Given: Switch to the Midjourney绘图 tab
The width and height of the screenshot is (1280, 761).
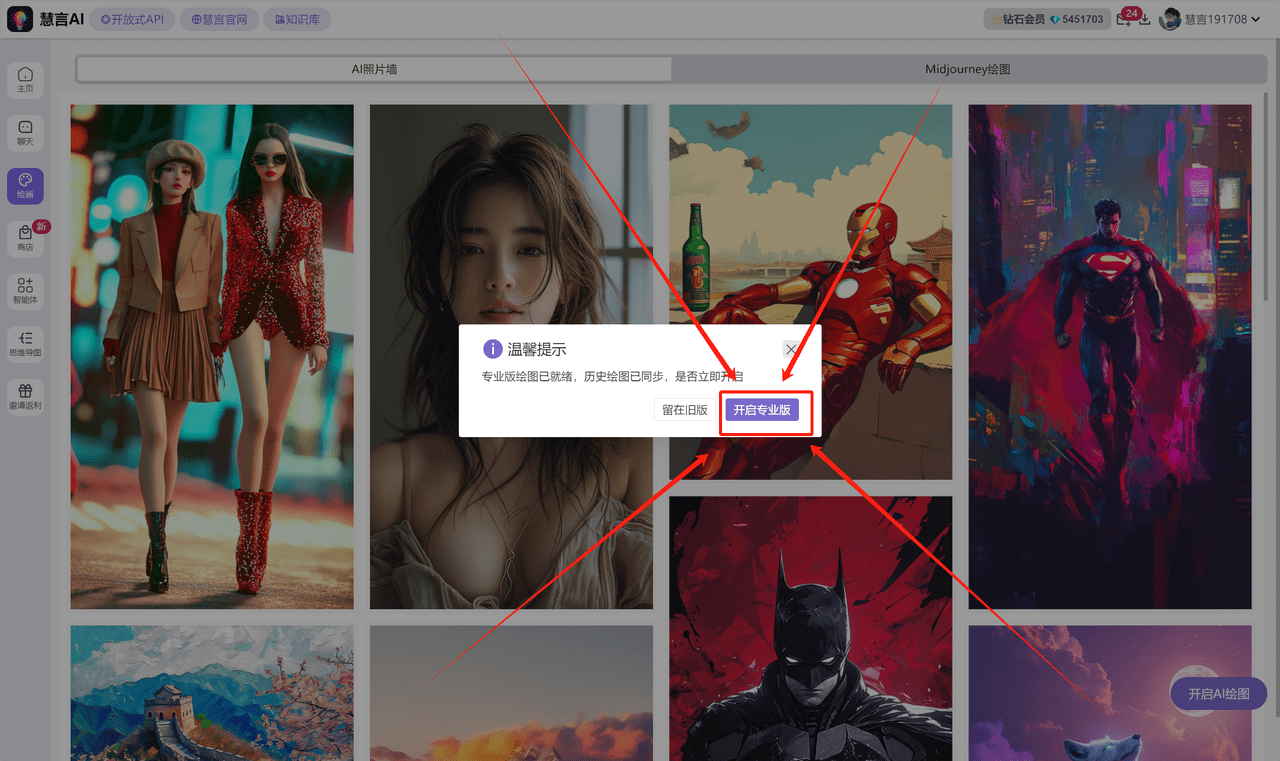Looking at the screenshot, I should [968, 69].
